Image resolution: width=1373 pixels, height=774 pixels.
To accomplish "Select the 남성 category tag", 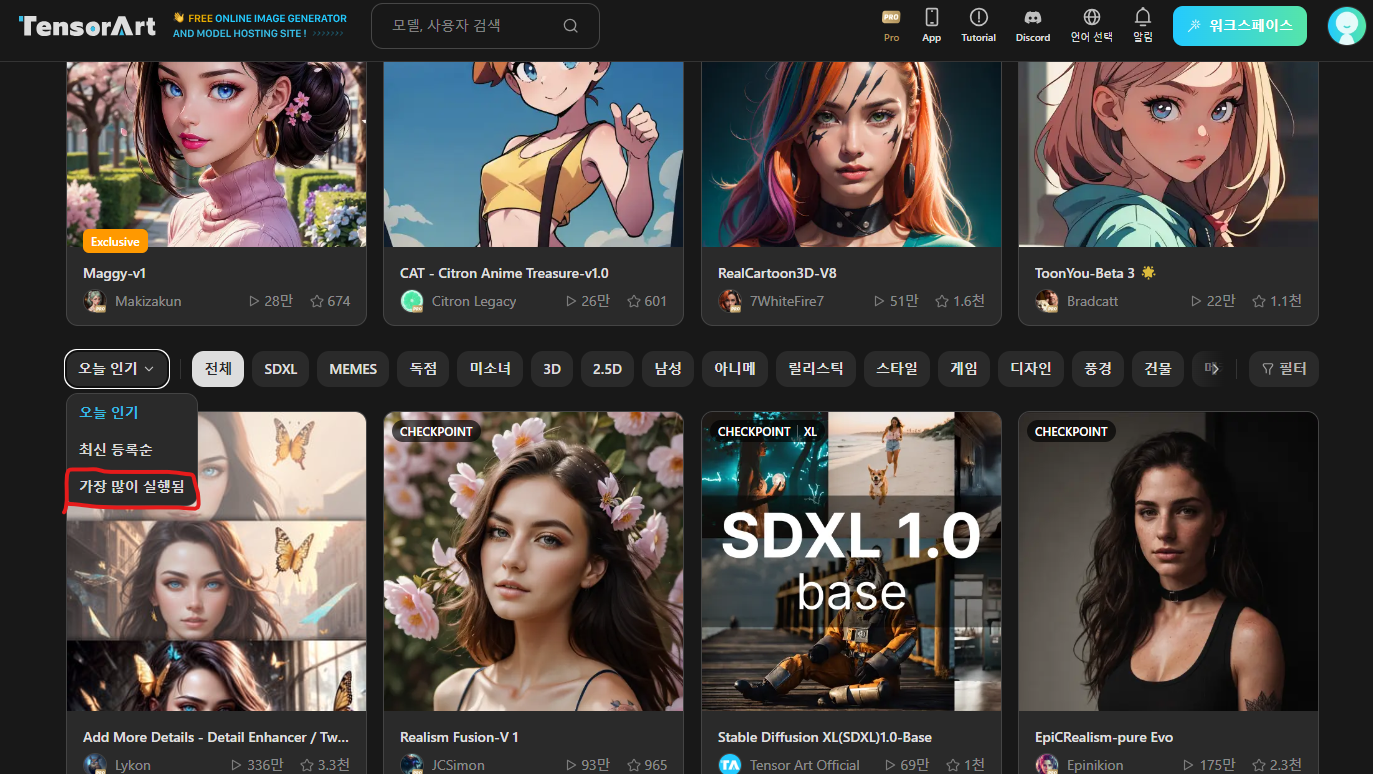I will click(x=667, y=369).
